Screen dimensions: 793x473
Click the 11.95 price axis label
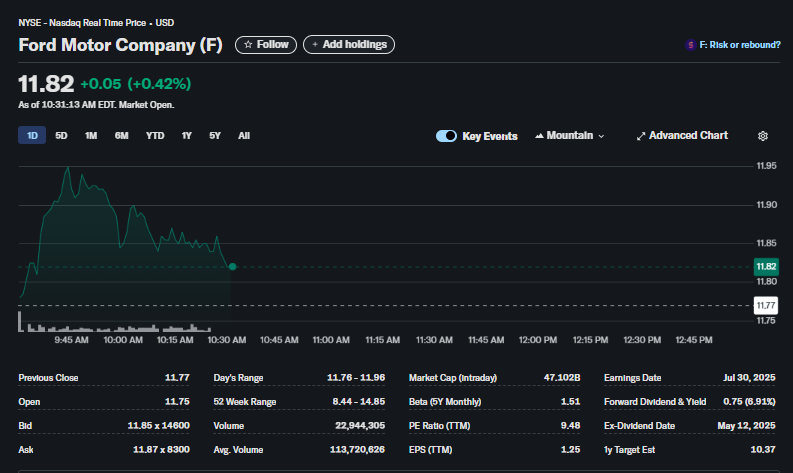767,166
